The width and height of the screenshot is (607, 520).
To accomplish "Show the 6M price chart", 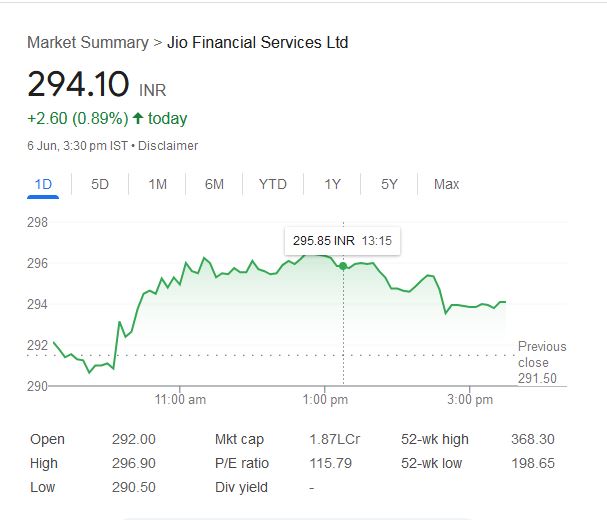I will pyautogui.click(x=214, y=184).
